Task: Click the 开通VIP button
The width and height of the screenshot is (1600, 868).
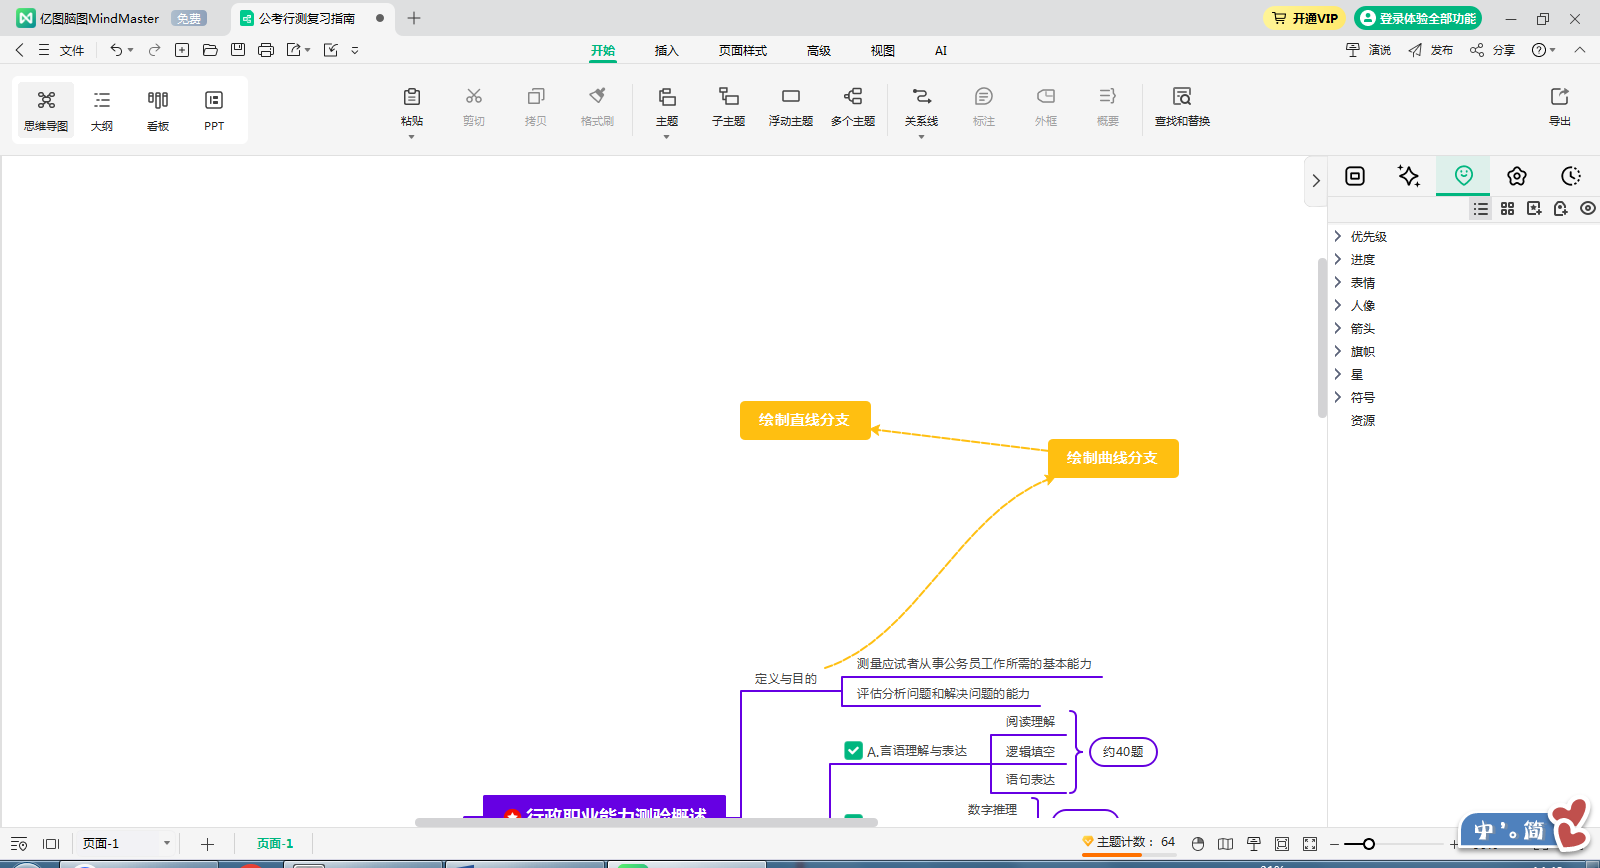Action: 1304,18
